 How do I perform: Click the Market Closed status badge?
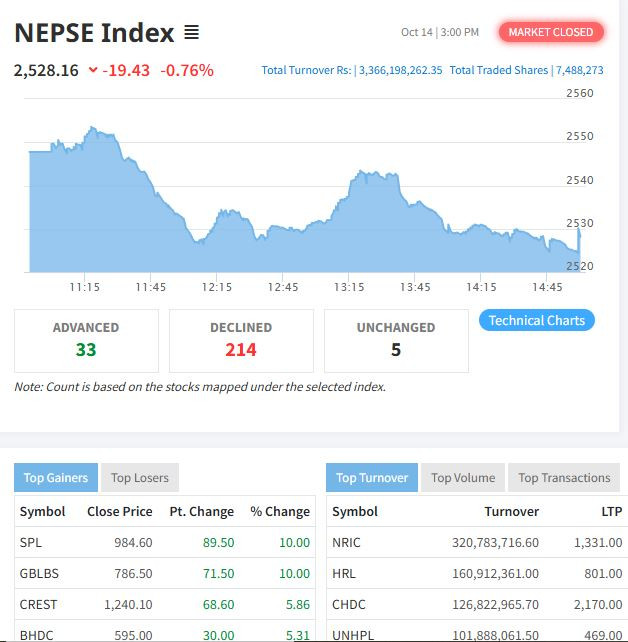click(x=550, y=32)
